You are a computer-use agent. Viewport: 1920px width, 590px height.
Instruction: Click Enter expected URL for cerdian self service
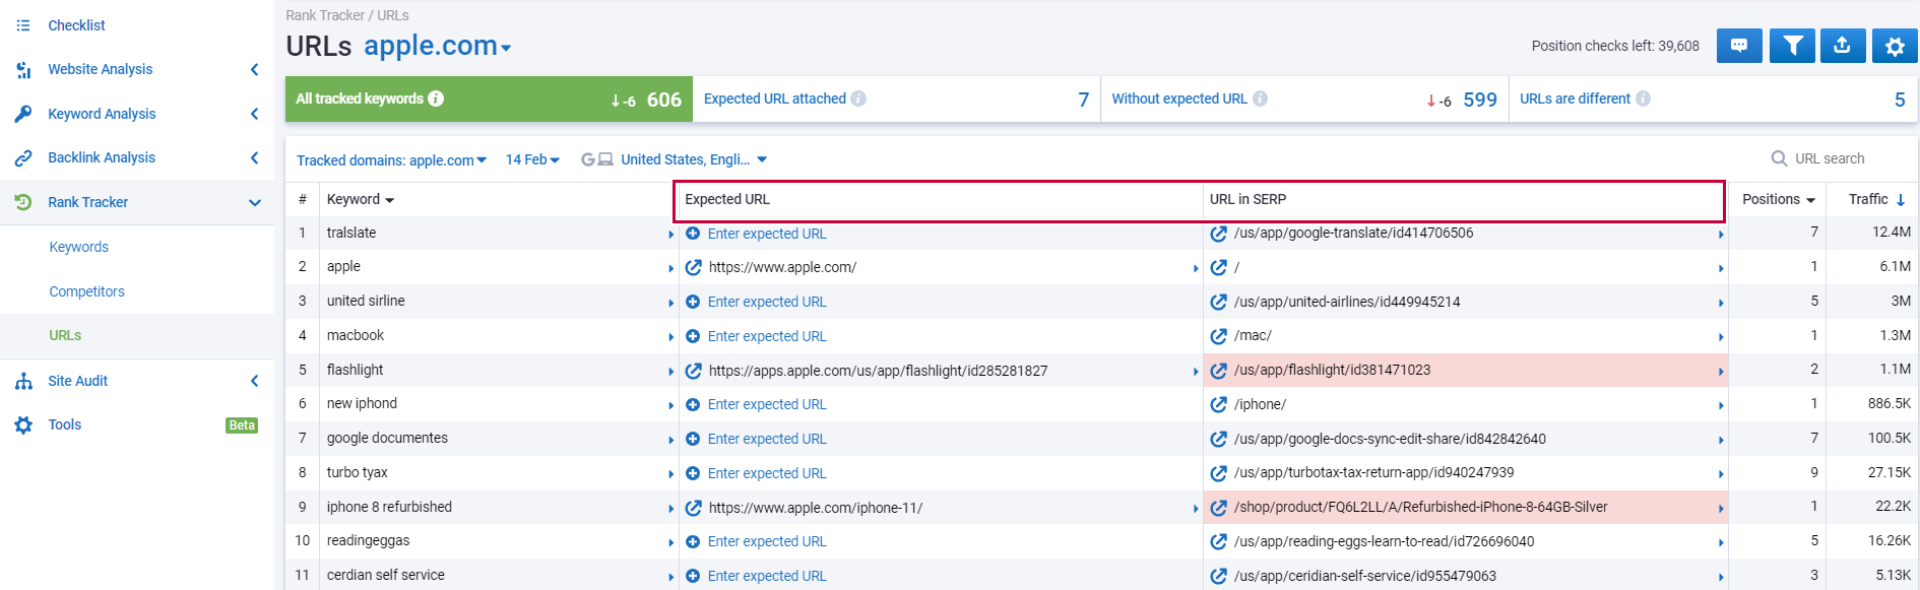pos(767,576)
